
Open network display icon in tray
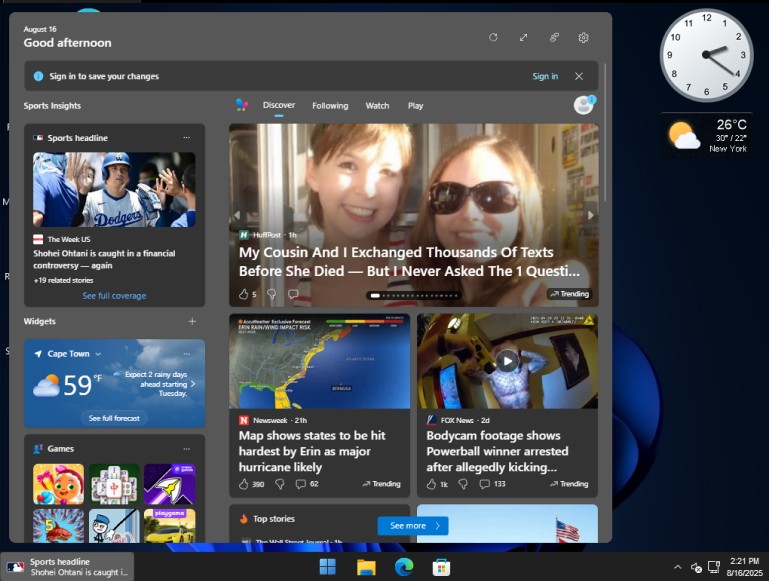[714, 567]
